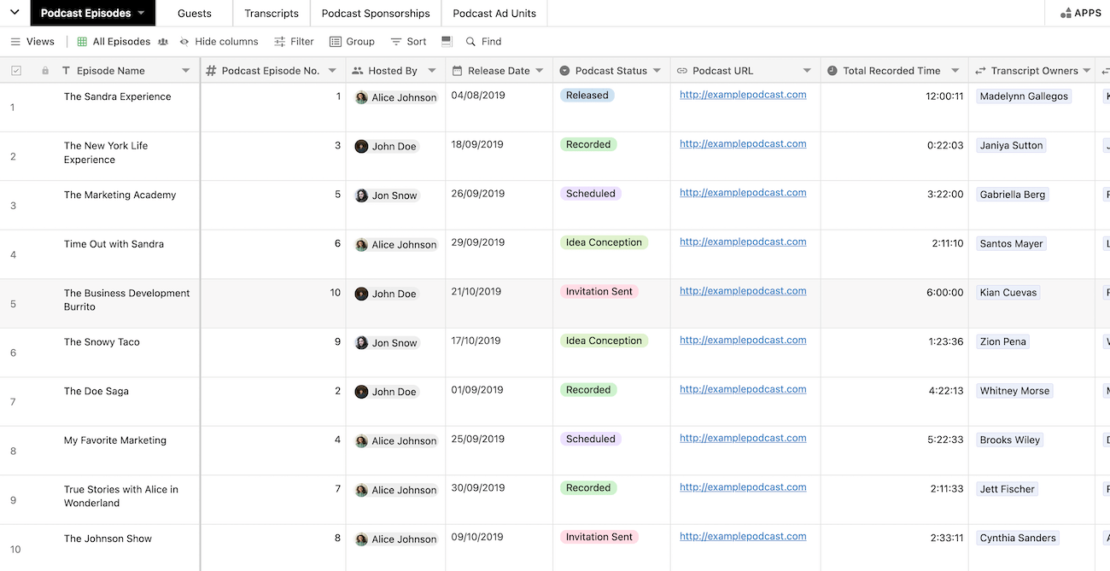Click the Madelynn Gallegos transcript owner chip
The height and width of the screenshot is (571, 1110).
pyautogui.click(x=1023, y=97)
